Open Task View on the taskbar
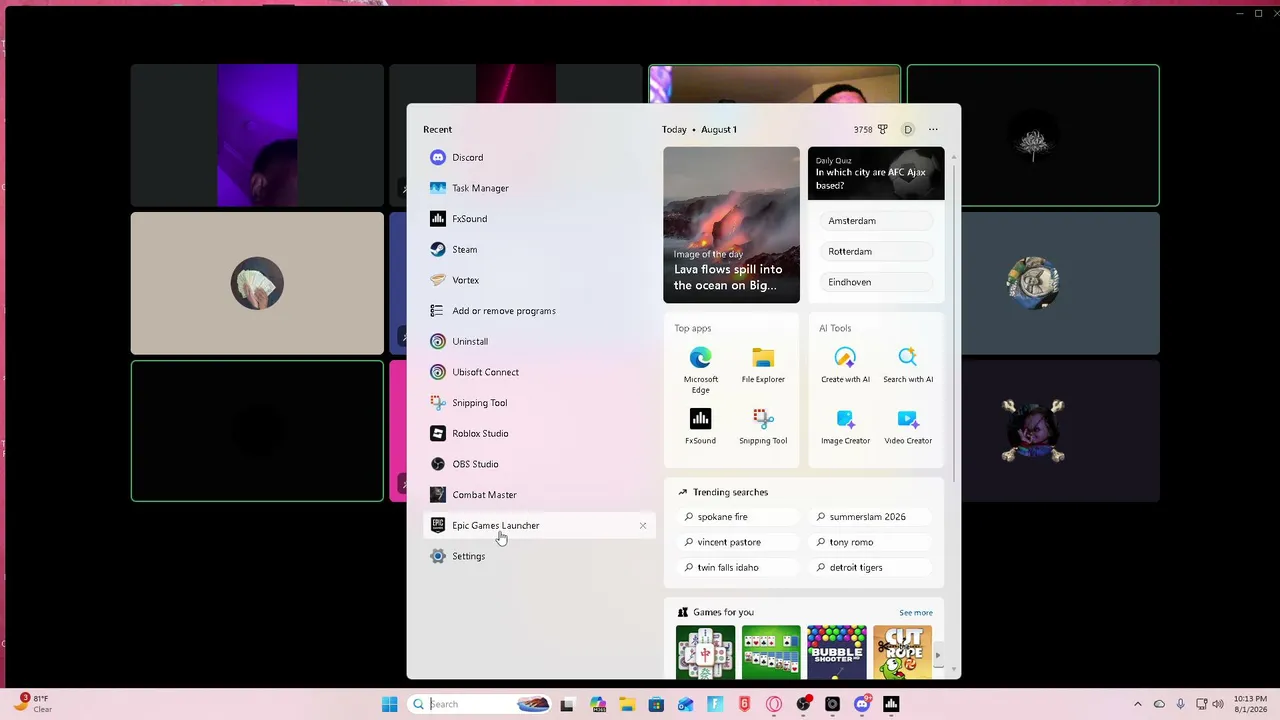Screen dimensions: 1280x720 567,704
